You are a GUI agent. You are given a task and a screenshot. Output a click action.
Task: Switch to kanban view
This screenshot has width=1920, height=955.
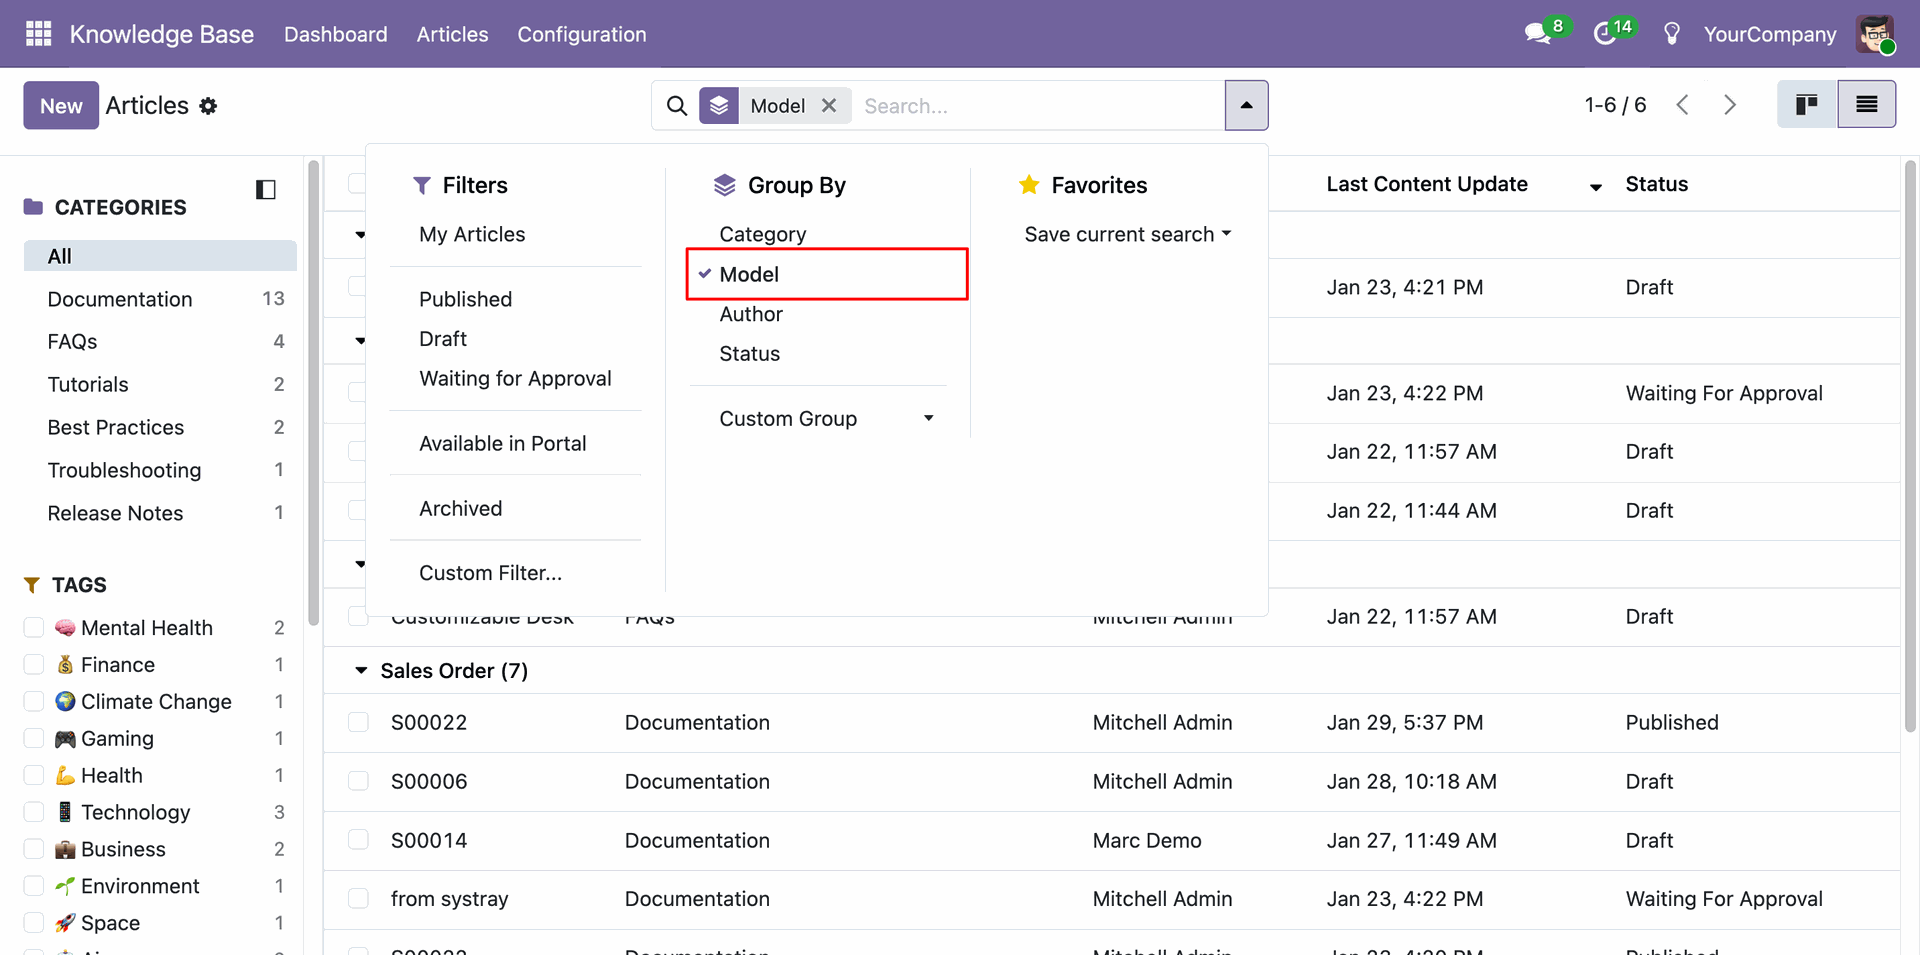click(1806, 105)
